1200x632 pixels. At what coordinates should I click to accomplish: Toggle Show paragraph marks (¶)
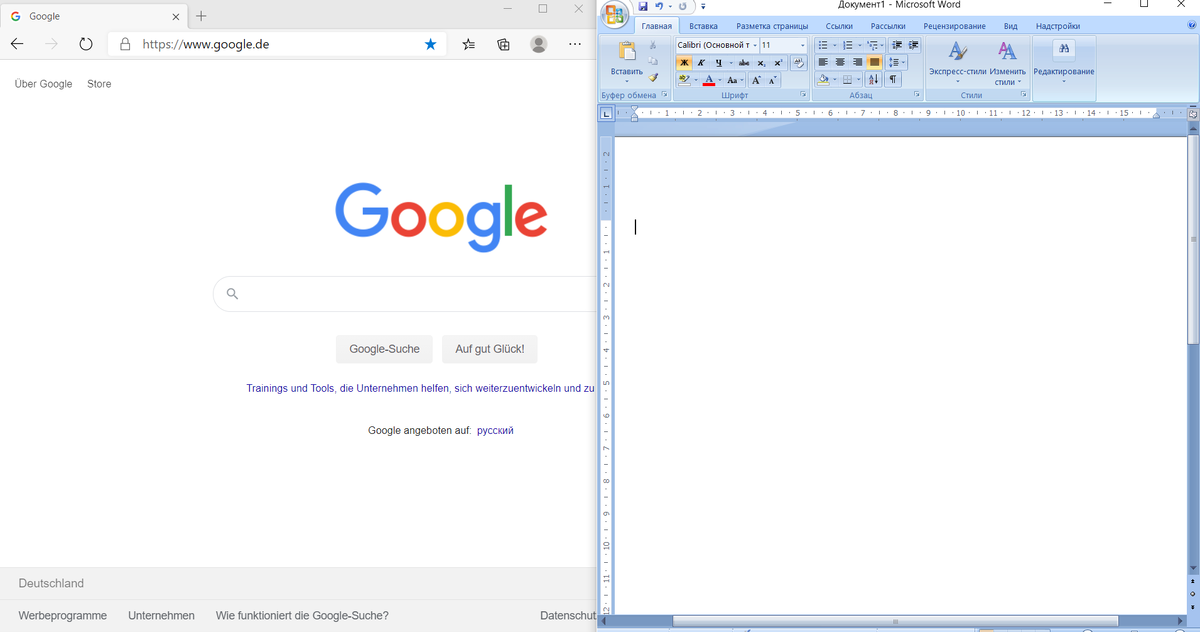coord(893,79)
